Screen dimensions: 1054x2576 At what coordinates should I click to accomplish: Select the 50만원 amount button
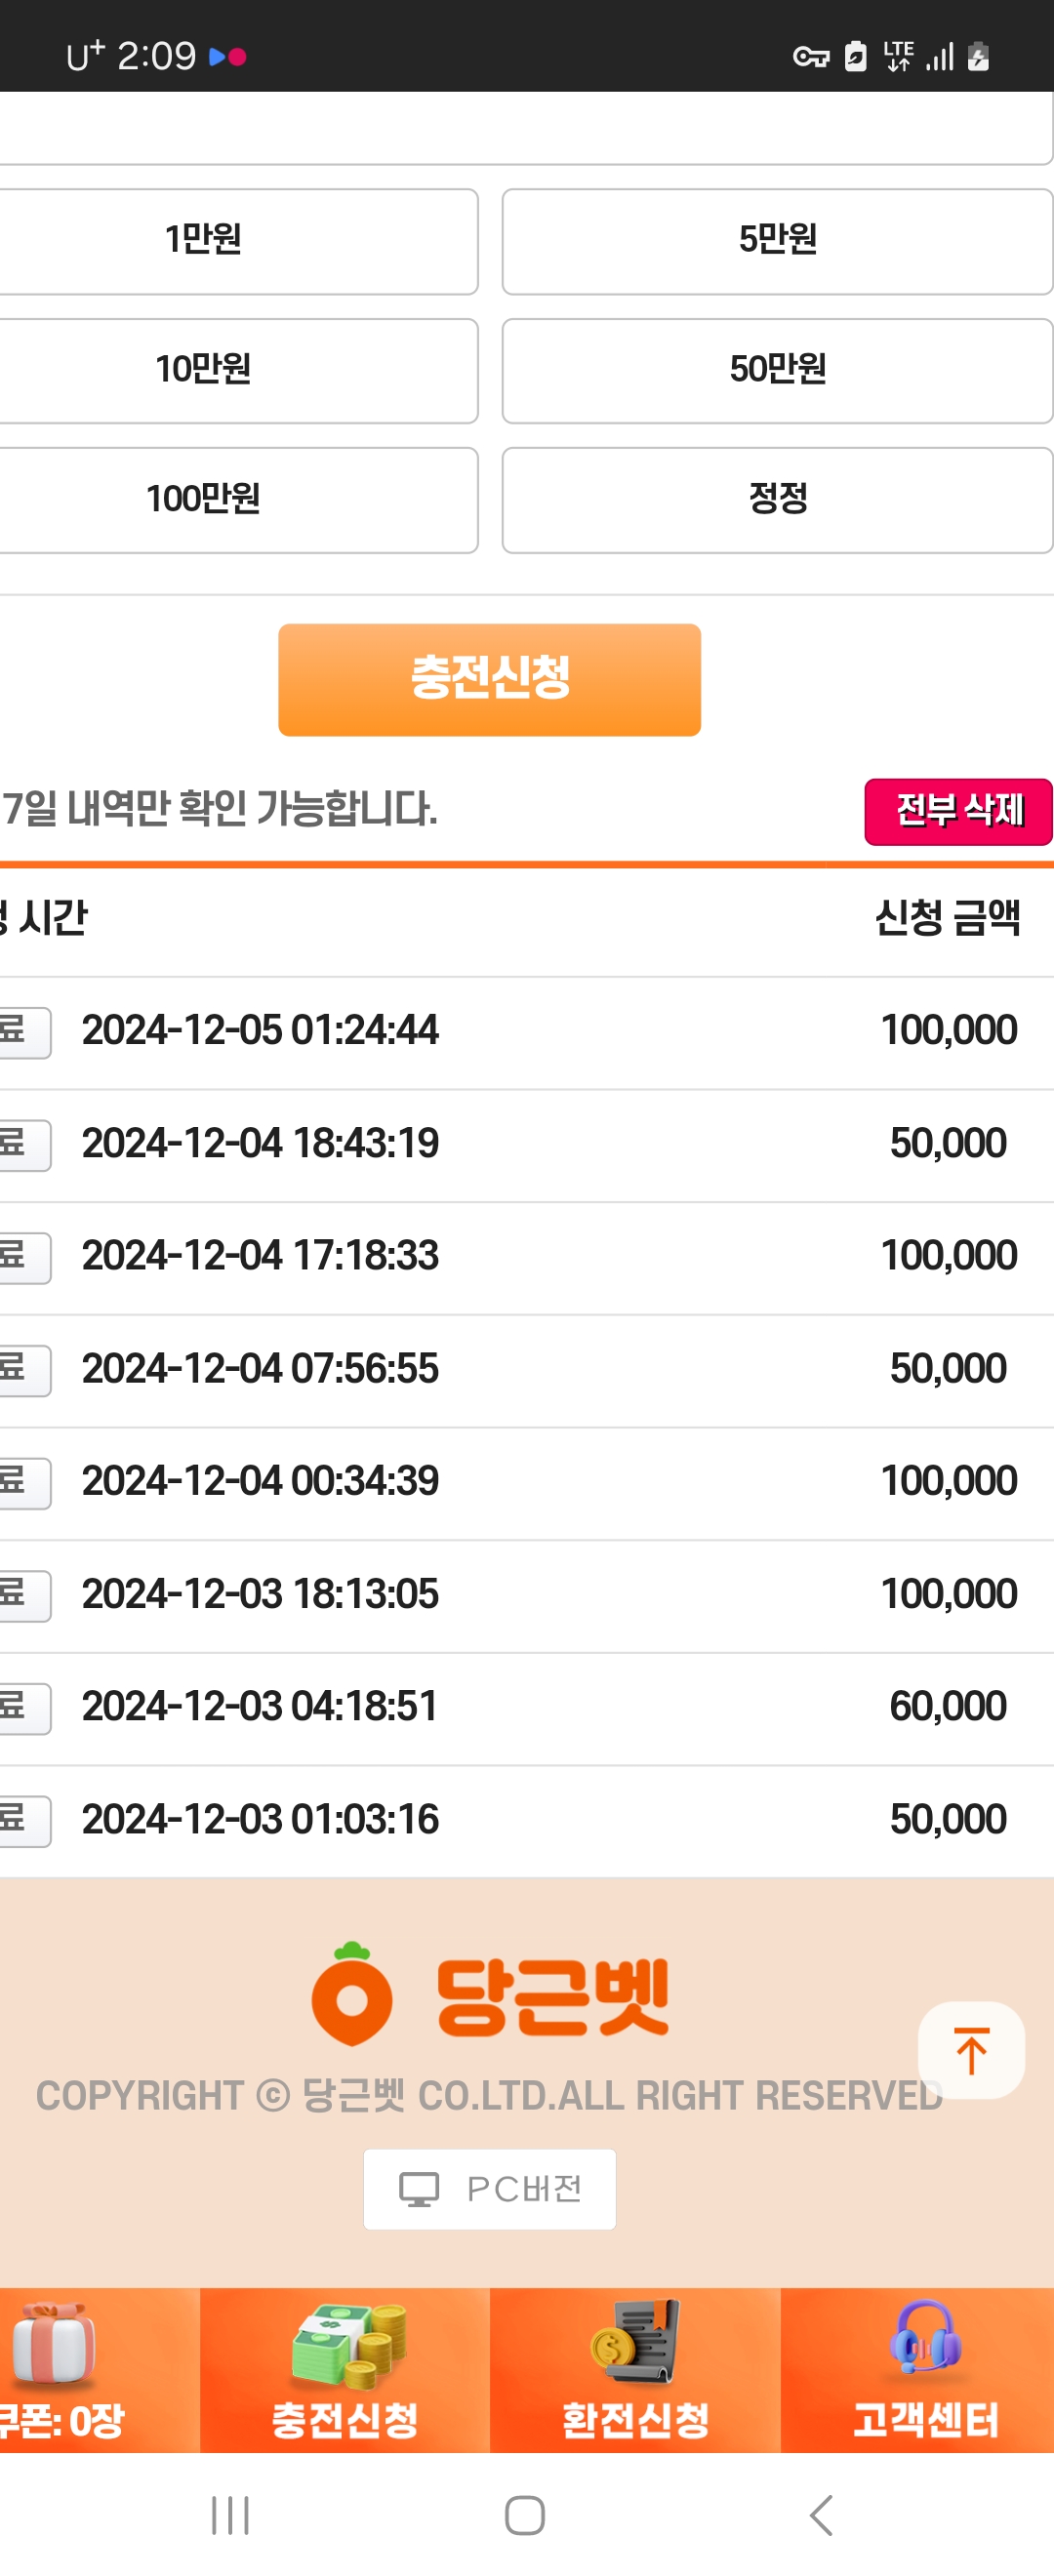point(777,371)
